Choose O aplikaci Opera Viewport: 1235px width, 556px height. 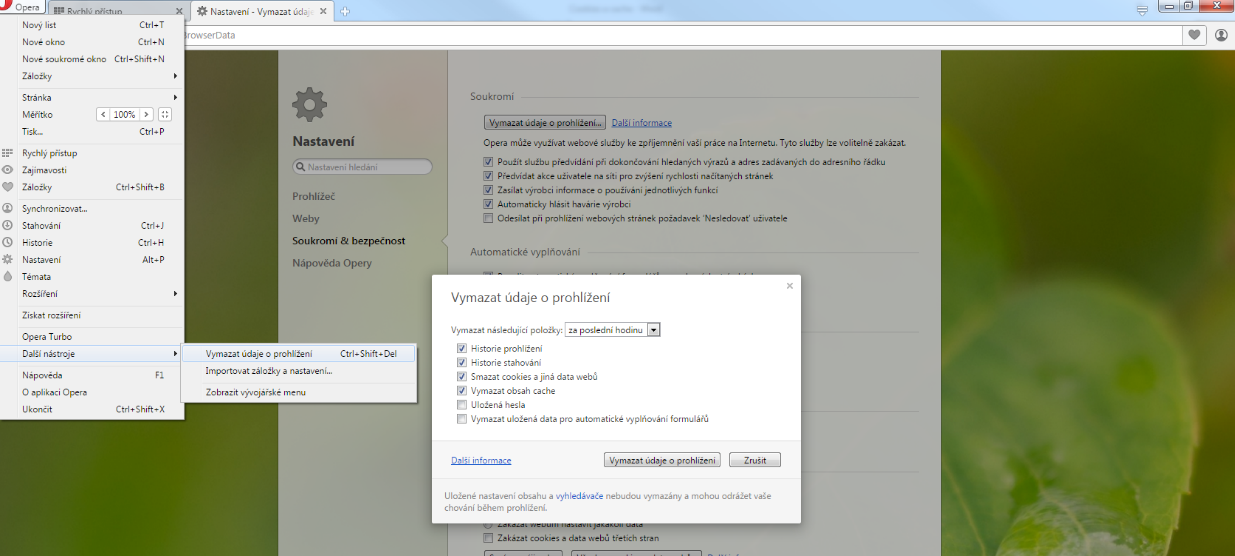(92, 392)
